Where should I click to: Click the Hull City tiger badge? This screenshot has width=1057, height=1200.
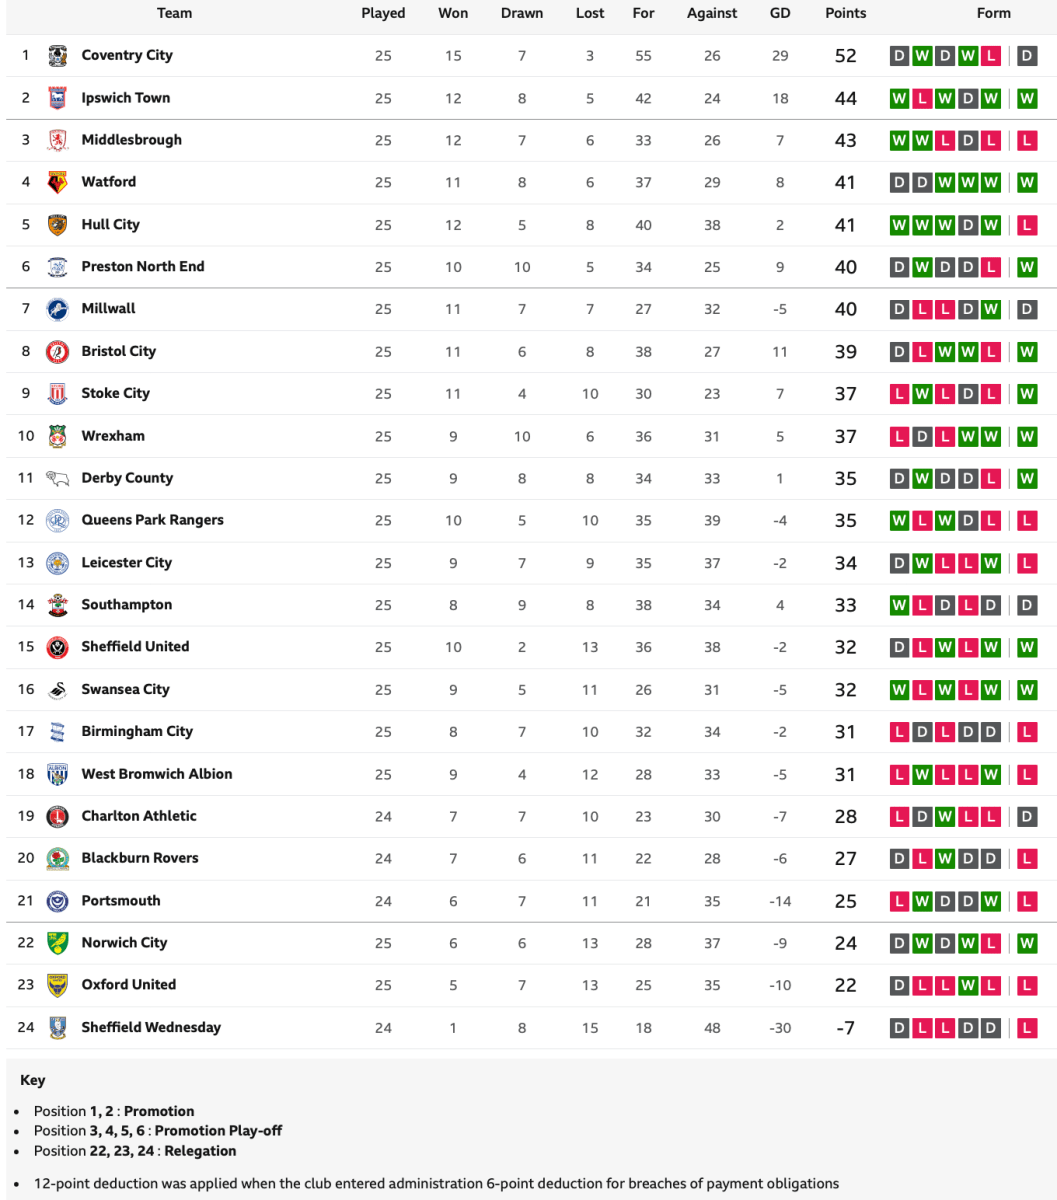(x=57, y=225)
